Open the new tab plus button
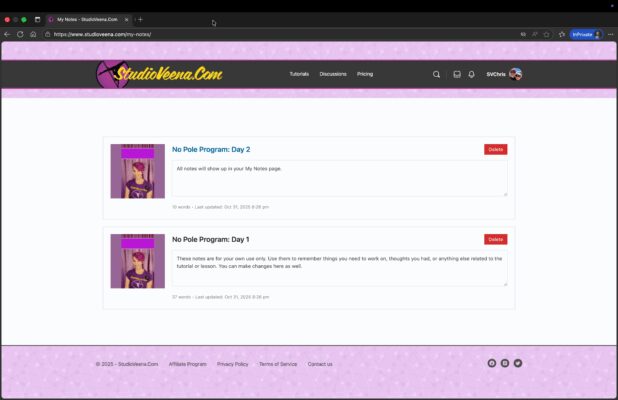This screenshot has height=400, width=618. tap(140, 19)
